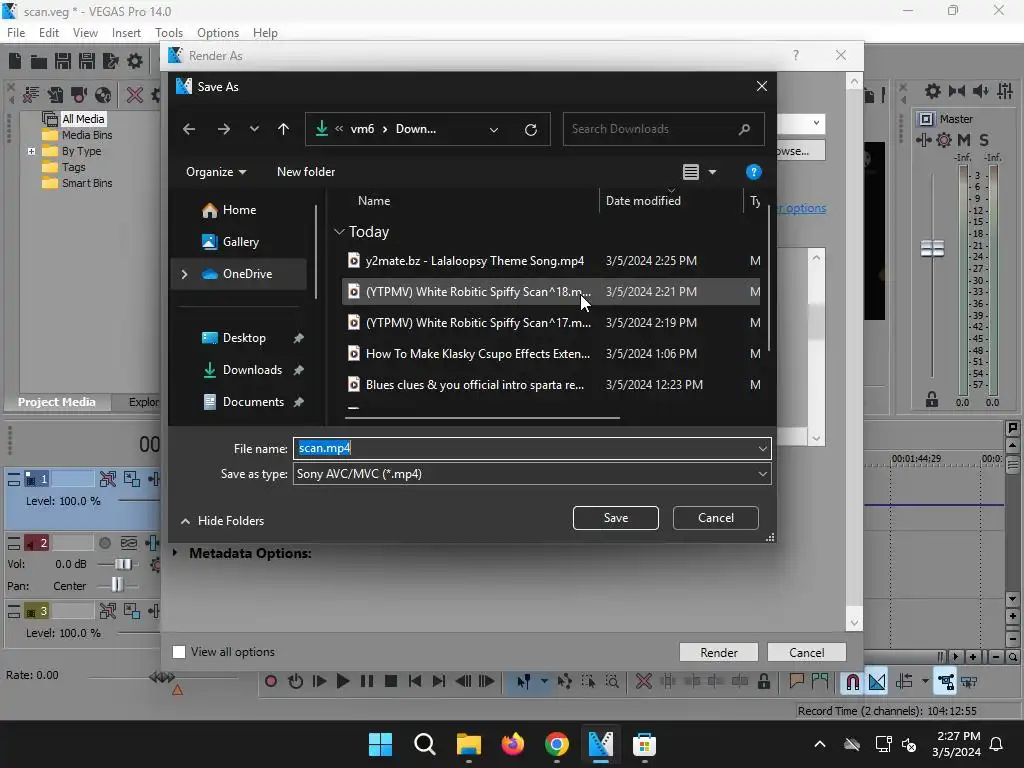The width and height of the screenshot is (1024, 768).
Task: Click the New folder button
Action: (306, 172)
